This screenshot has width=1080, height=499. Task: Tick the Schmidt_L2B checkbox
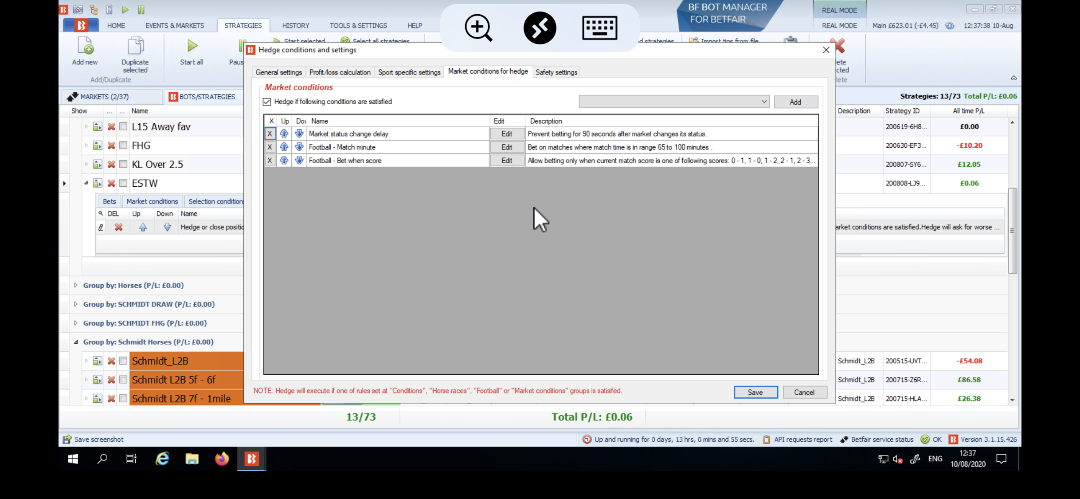(x=123, y=360)
